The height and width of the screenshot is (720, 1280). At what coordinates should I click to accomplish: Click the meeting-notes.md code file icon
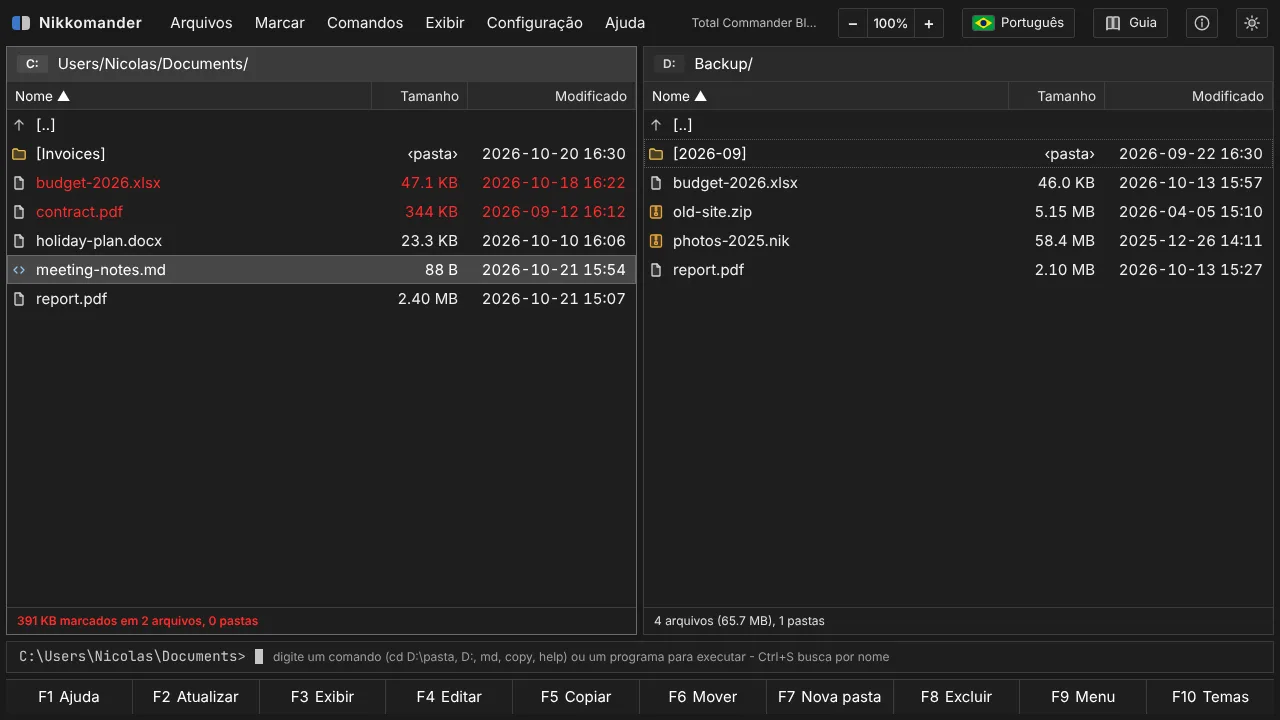(19, 270)
